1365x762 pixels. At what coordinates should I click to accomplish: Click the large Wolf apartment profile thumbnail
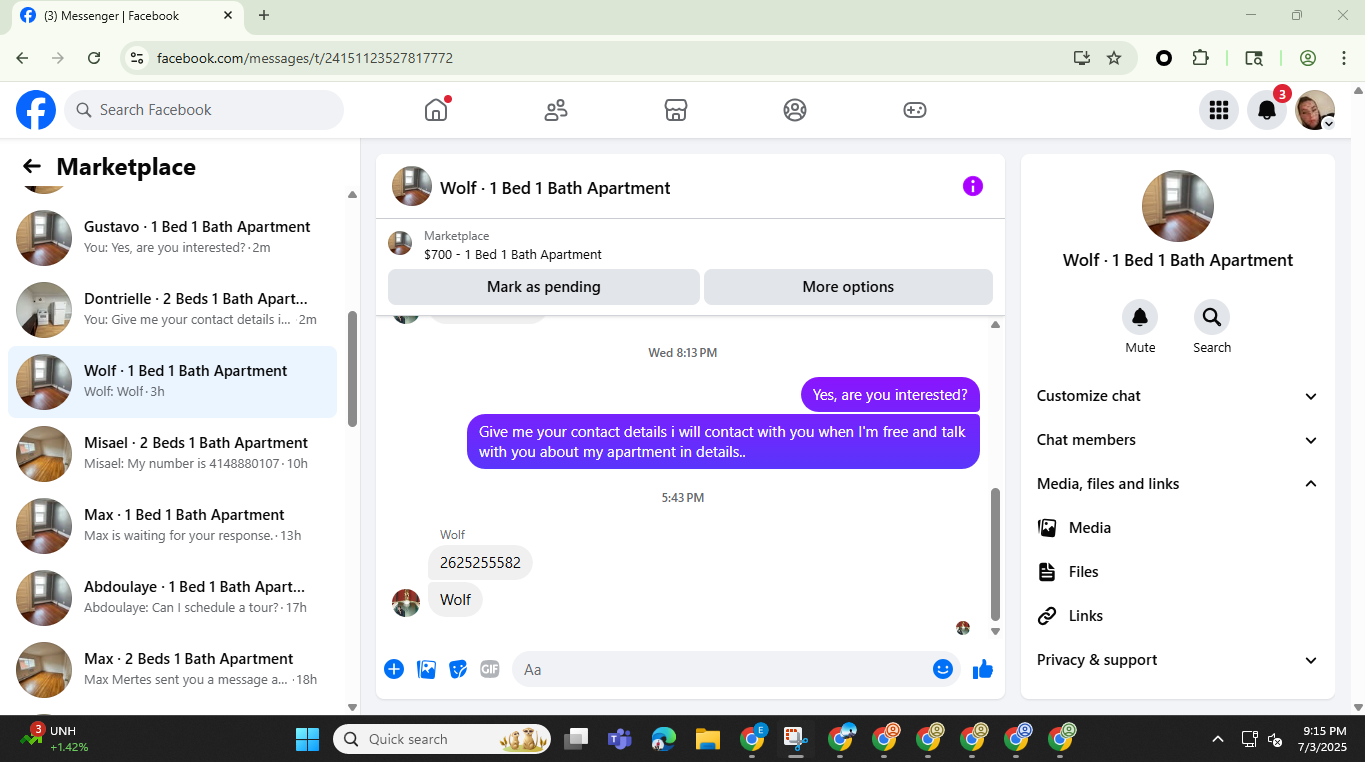coord(1178,206)
